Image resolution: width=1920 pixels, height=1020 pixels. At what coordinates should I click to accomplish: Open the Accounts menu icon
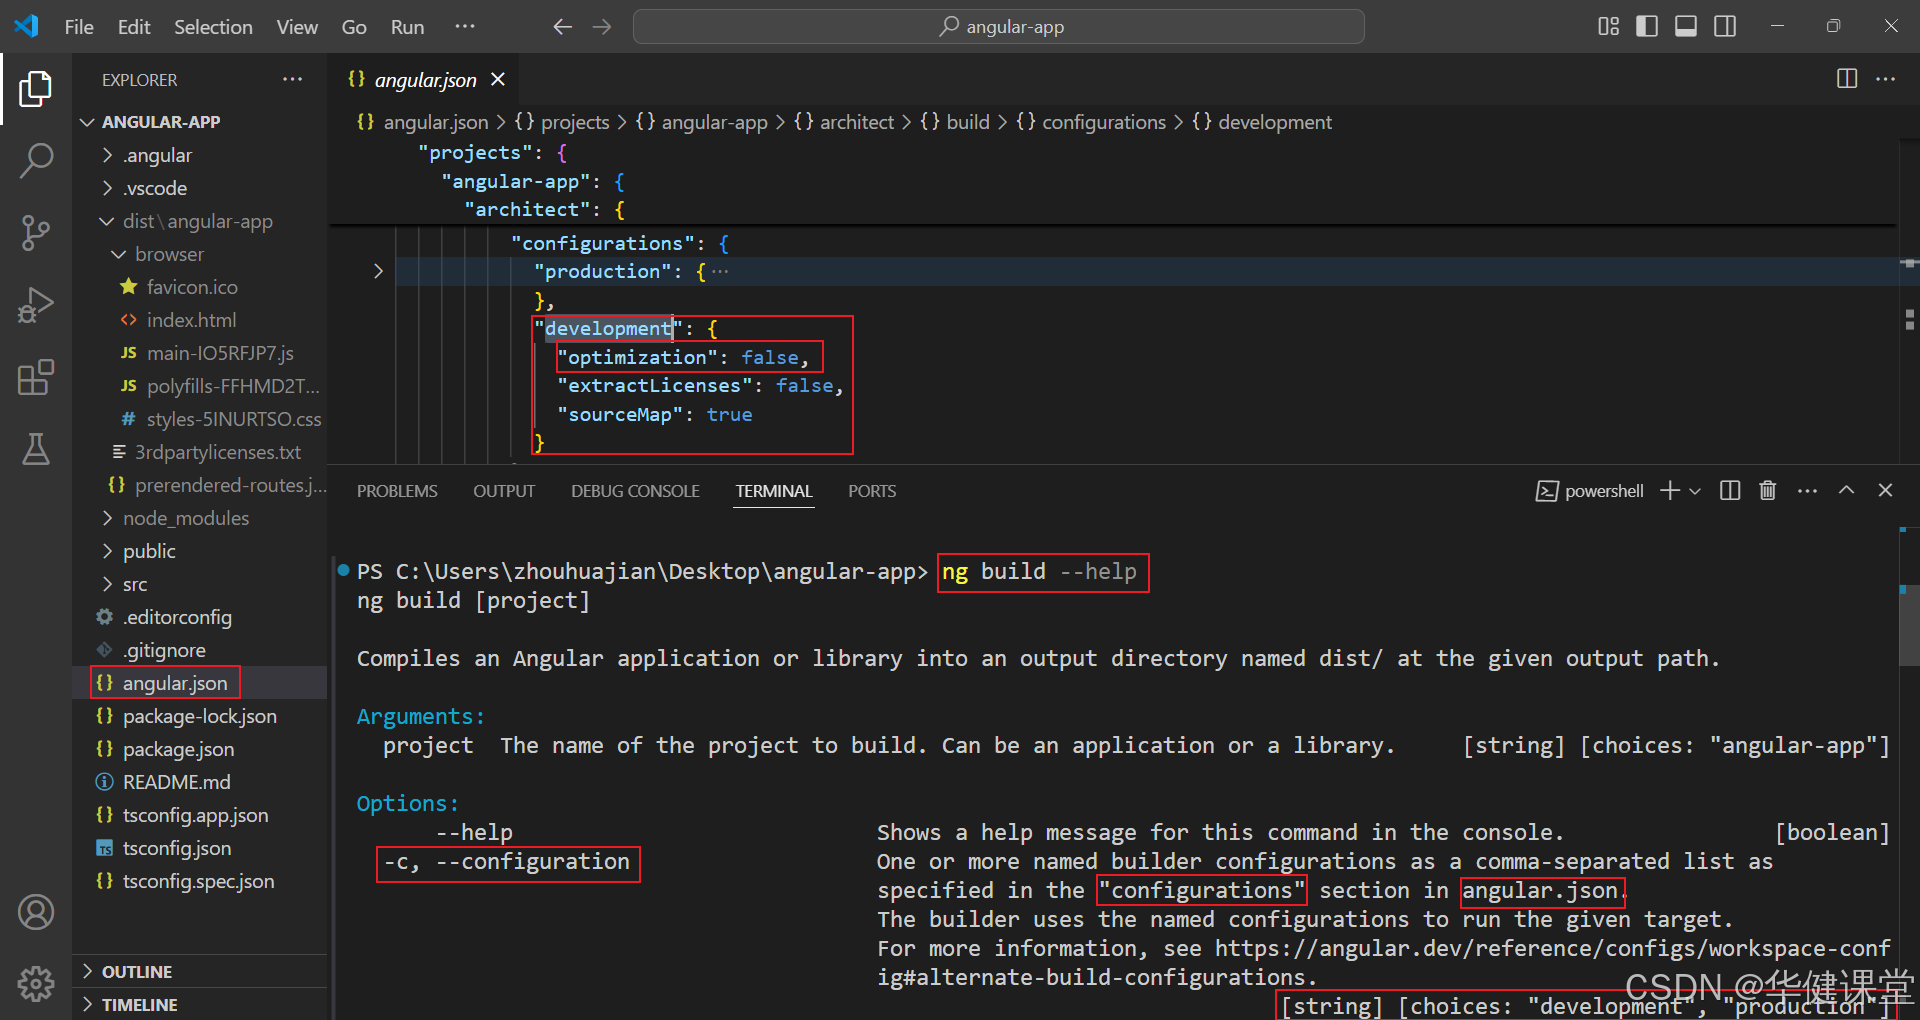36,912
